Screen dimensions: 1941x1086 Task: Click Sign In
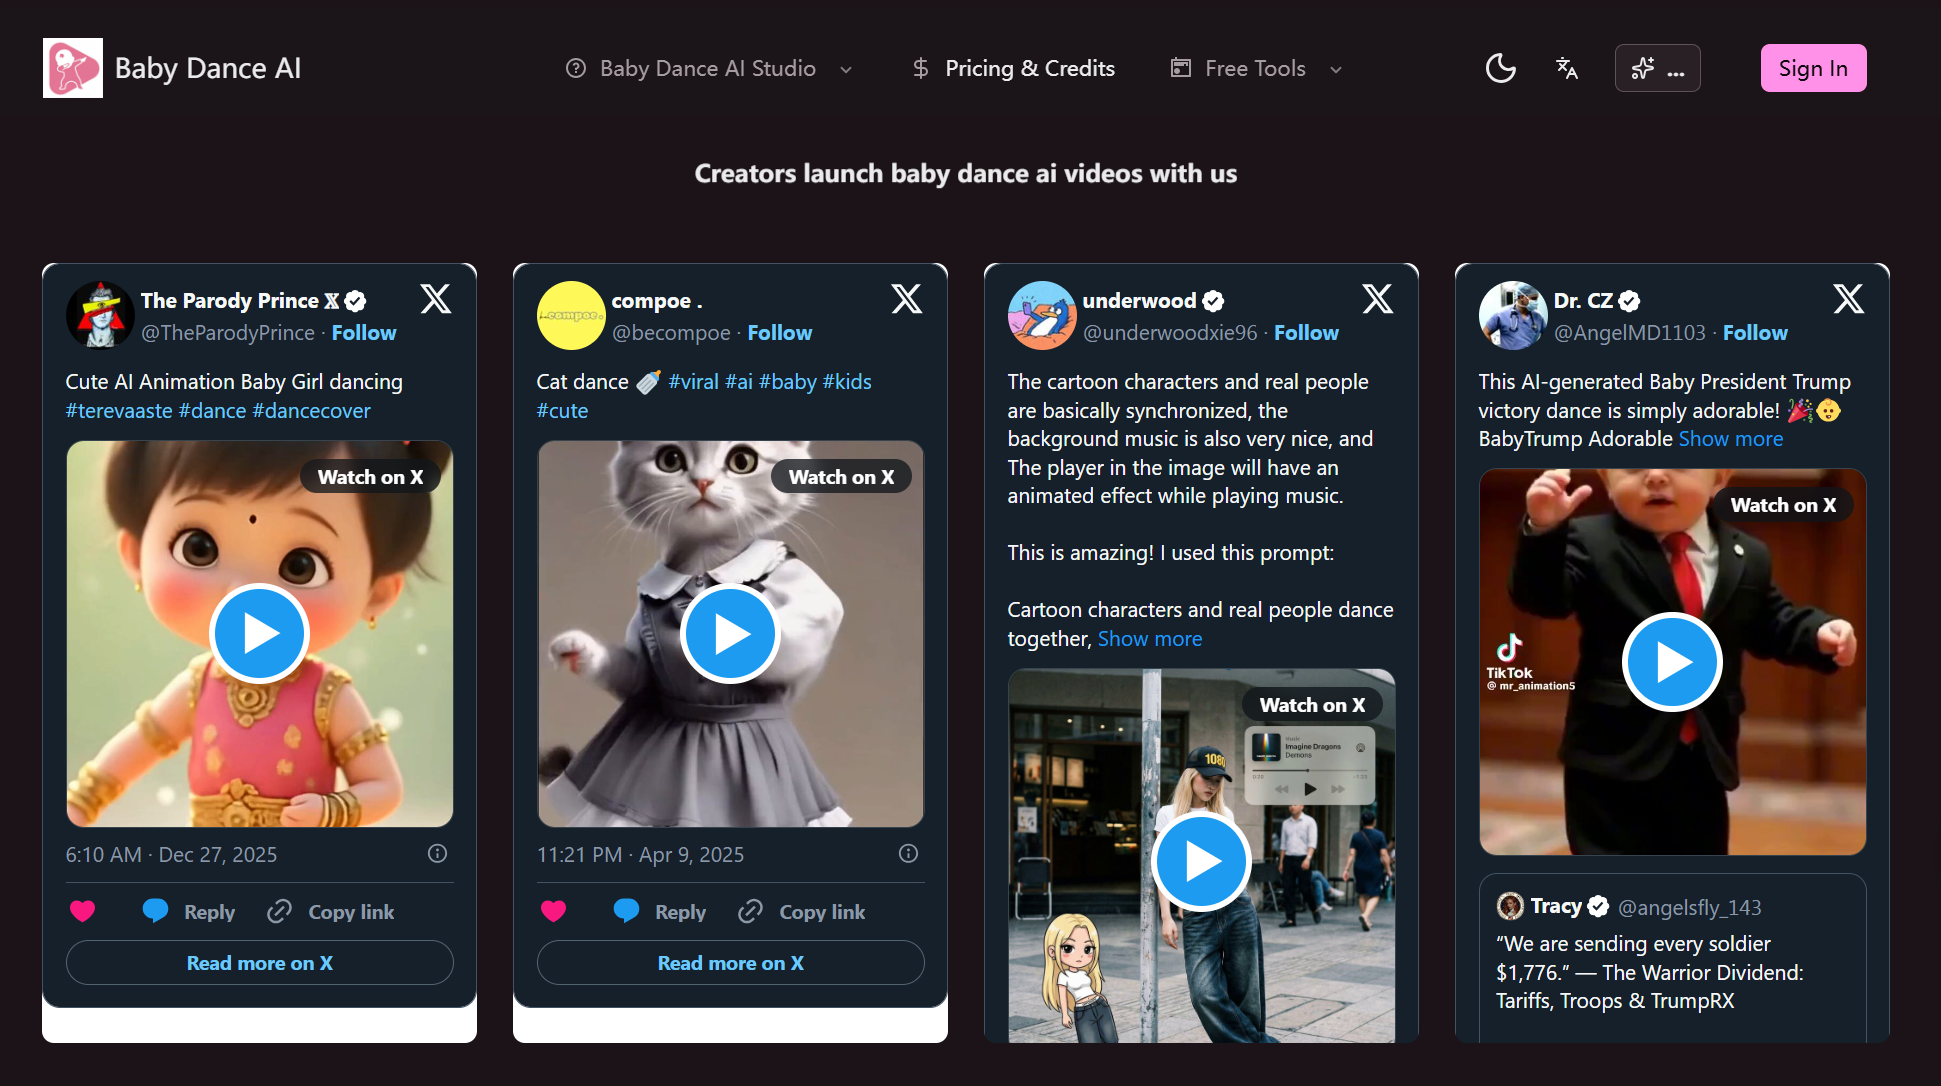[1813, 67]
